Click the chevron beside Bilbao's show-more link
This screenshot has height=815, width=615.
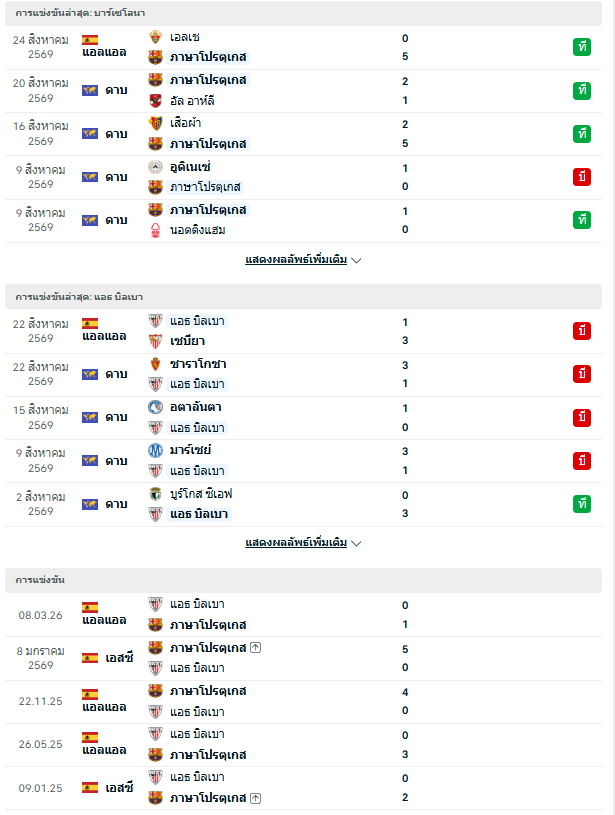[356, 543]
